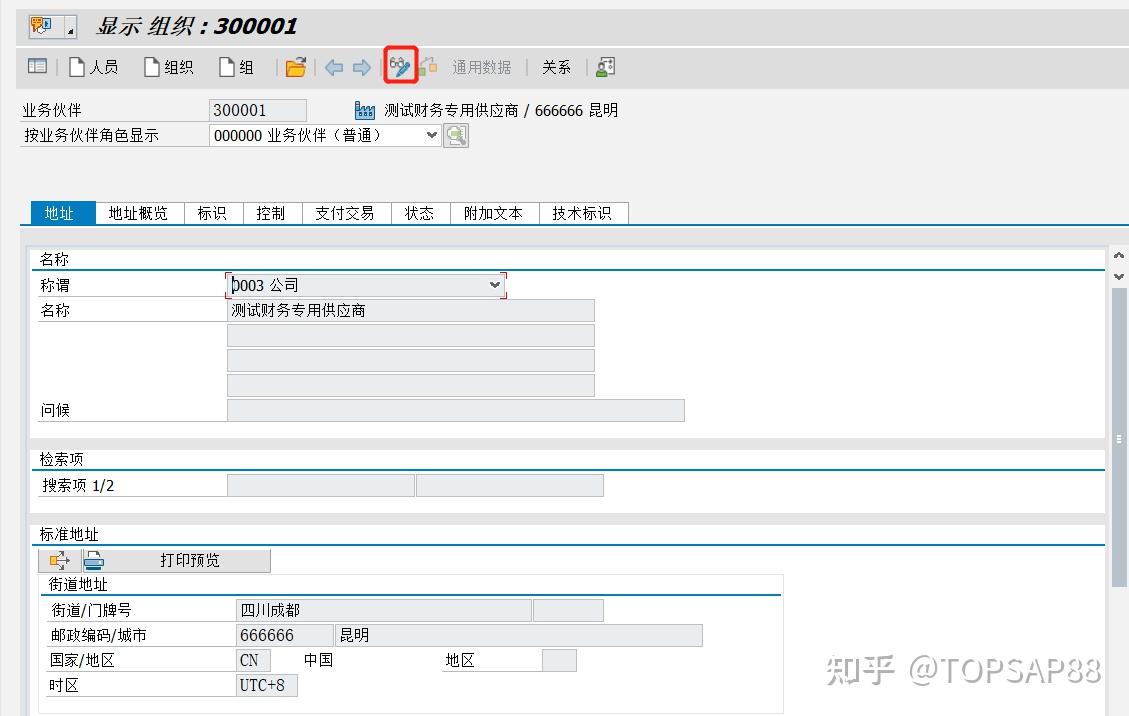Click the printer icon in standard address section
1129x716 pixels.
(93, 560)
